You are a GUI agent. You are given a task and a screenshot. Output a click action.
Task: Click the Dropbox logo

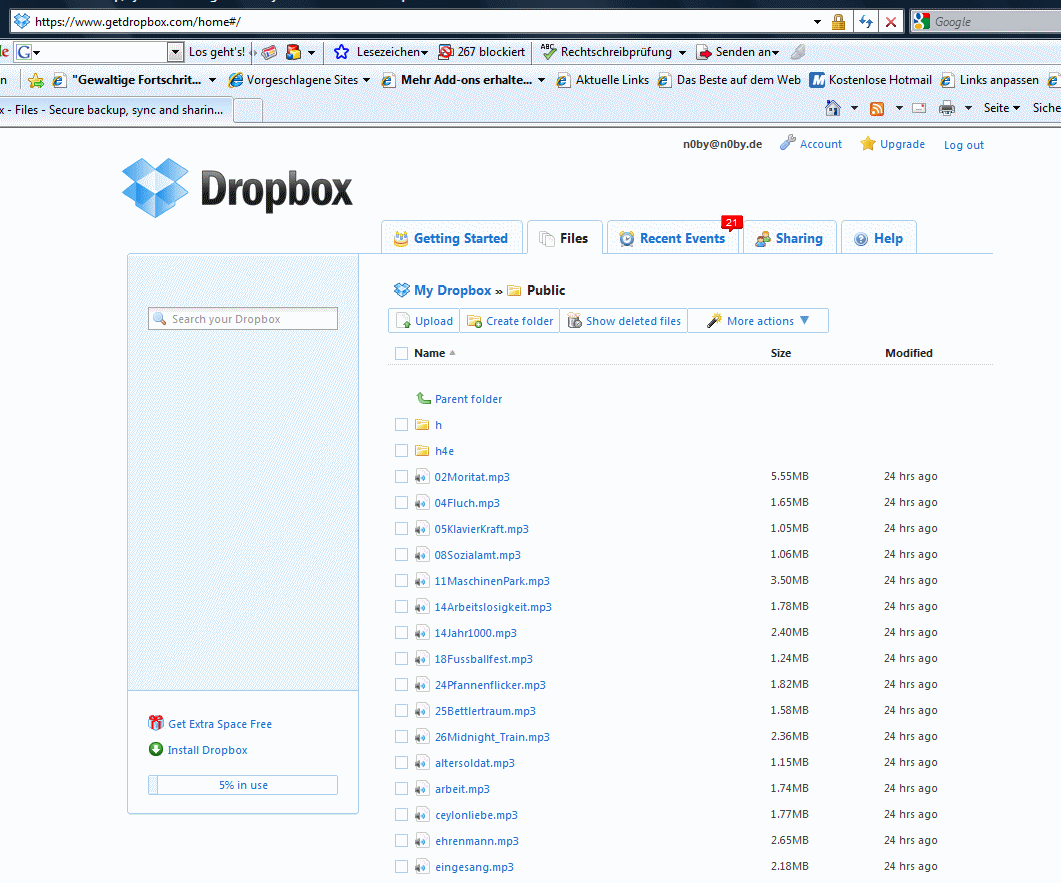tap(237, 188)
